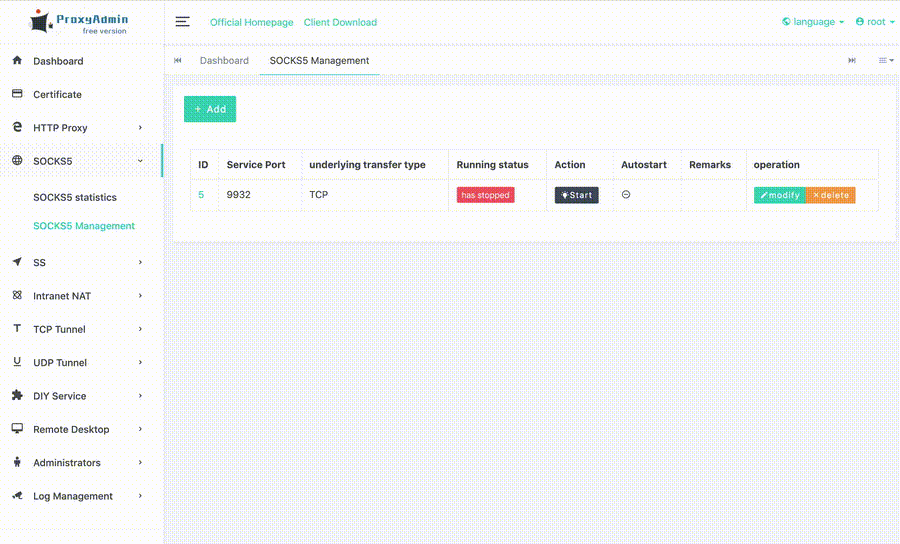Click the root user avatar icon
900x544 pixels.
pos(859,22)
